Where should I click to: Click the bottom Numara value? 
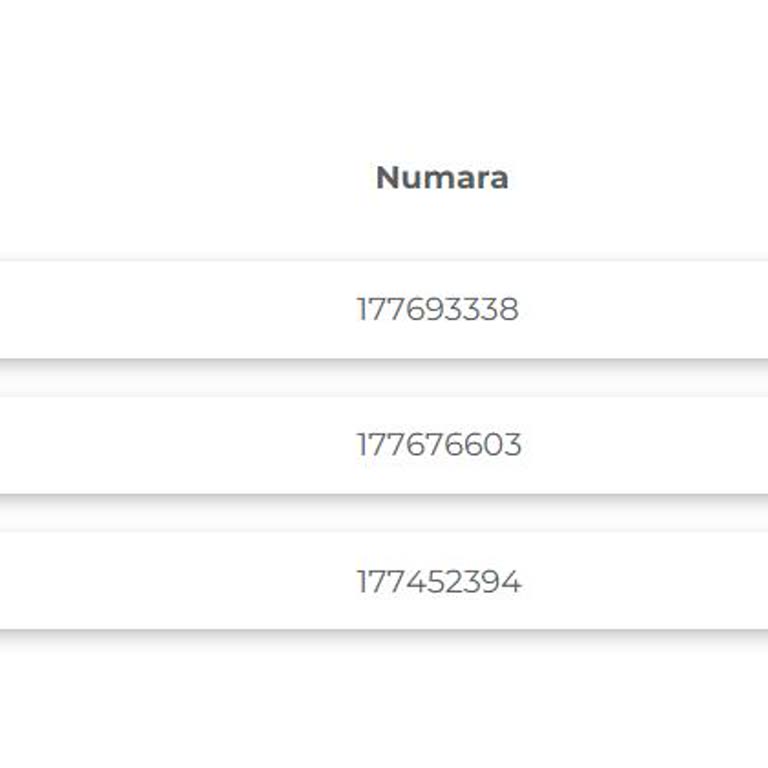click(439, 582)
